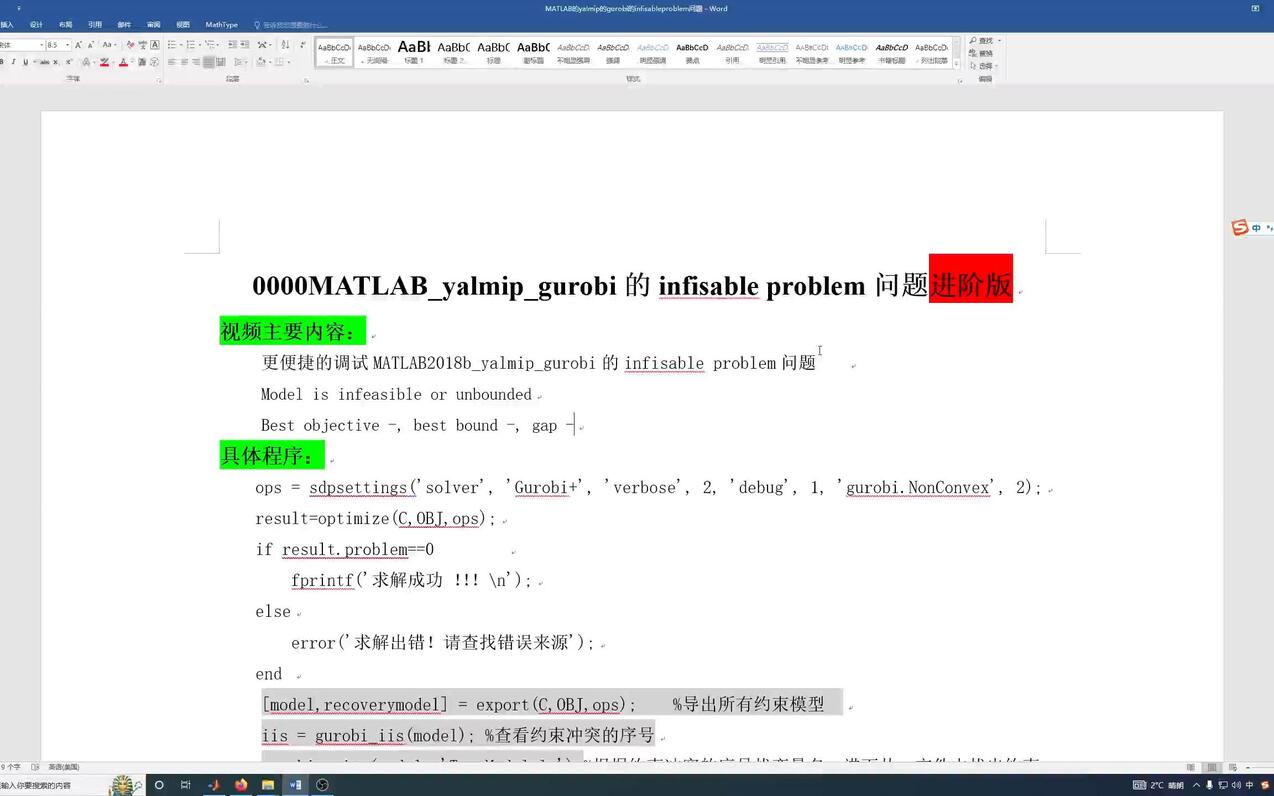Open the 布局 ribbon tab
1274x796 pixels.
click(x=65, y=24)
